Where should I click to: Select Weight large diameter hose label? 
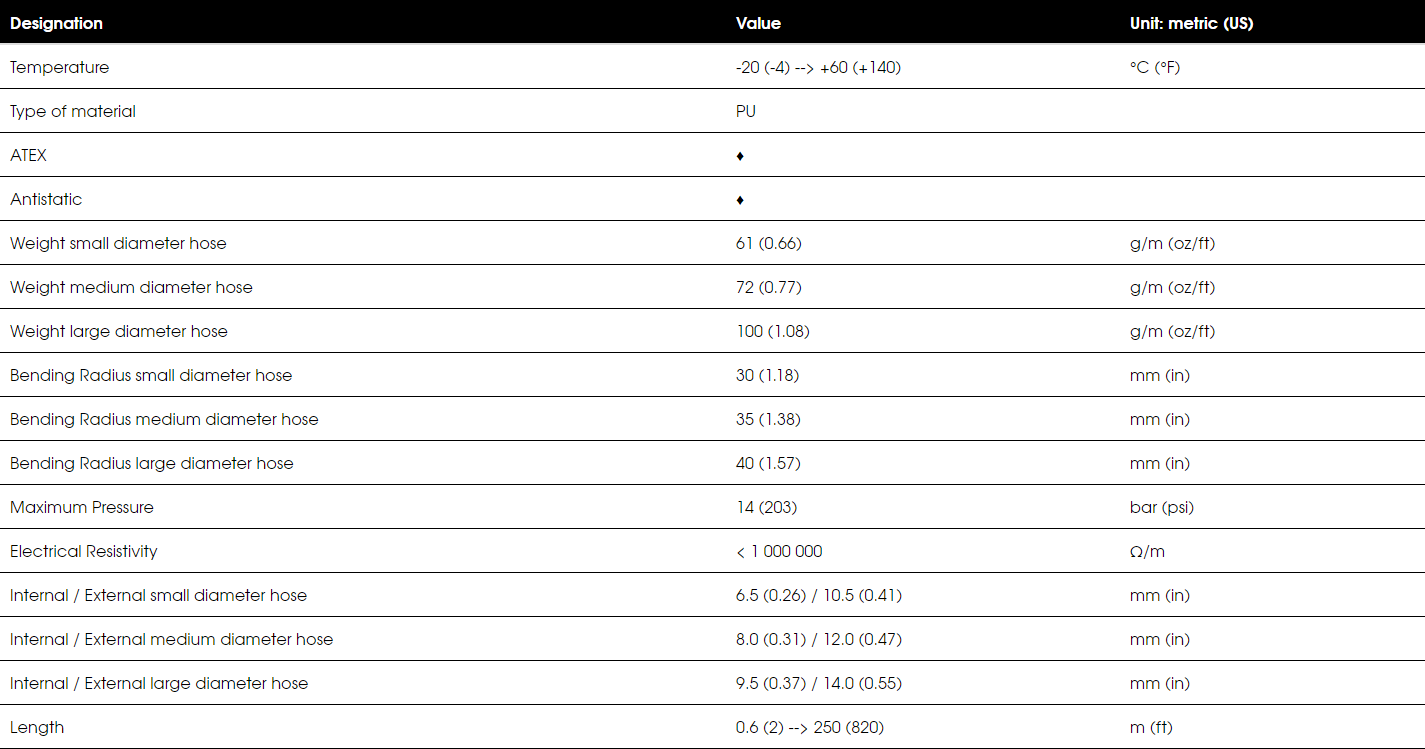coord(119,331)
